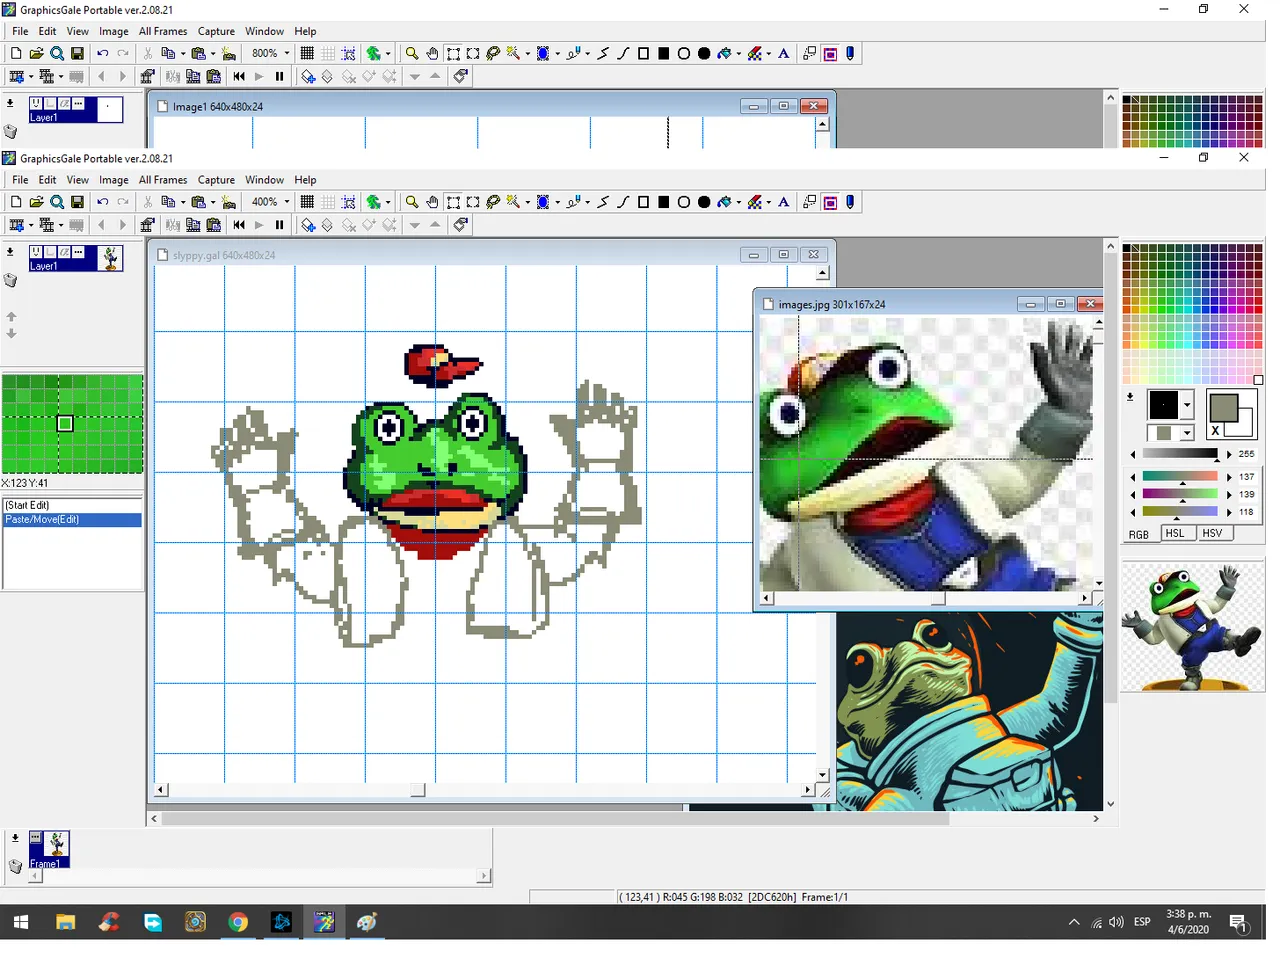Select the Filled Ellipse tool in front window
The width and height of the screenshot is (1280, 956).
[704, 202]
